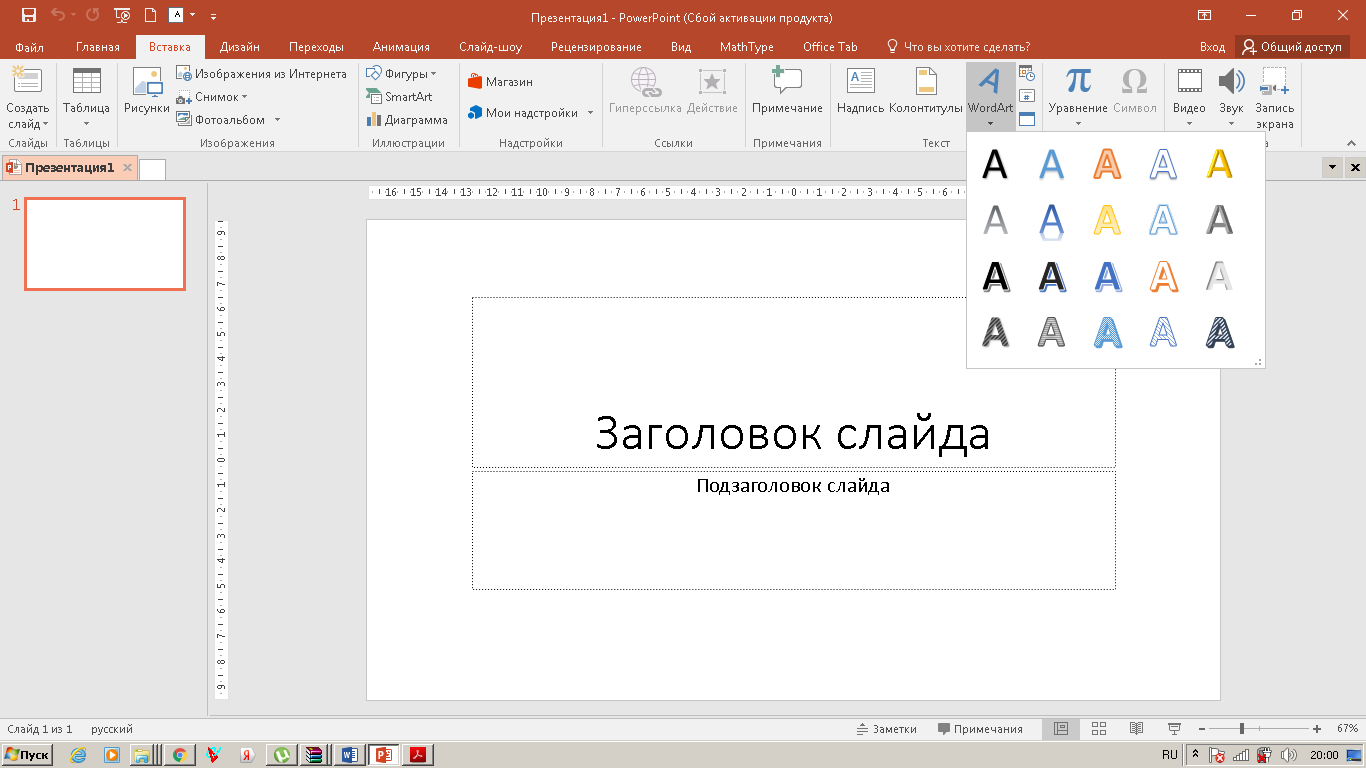Switch to the Дизайн ribbon tab
The width and height of the screenshot is (1366, 768).
point(240,47)
